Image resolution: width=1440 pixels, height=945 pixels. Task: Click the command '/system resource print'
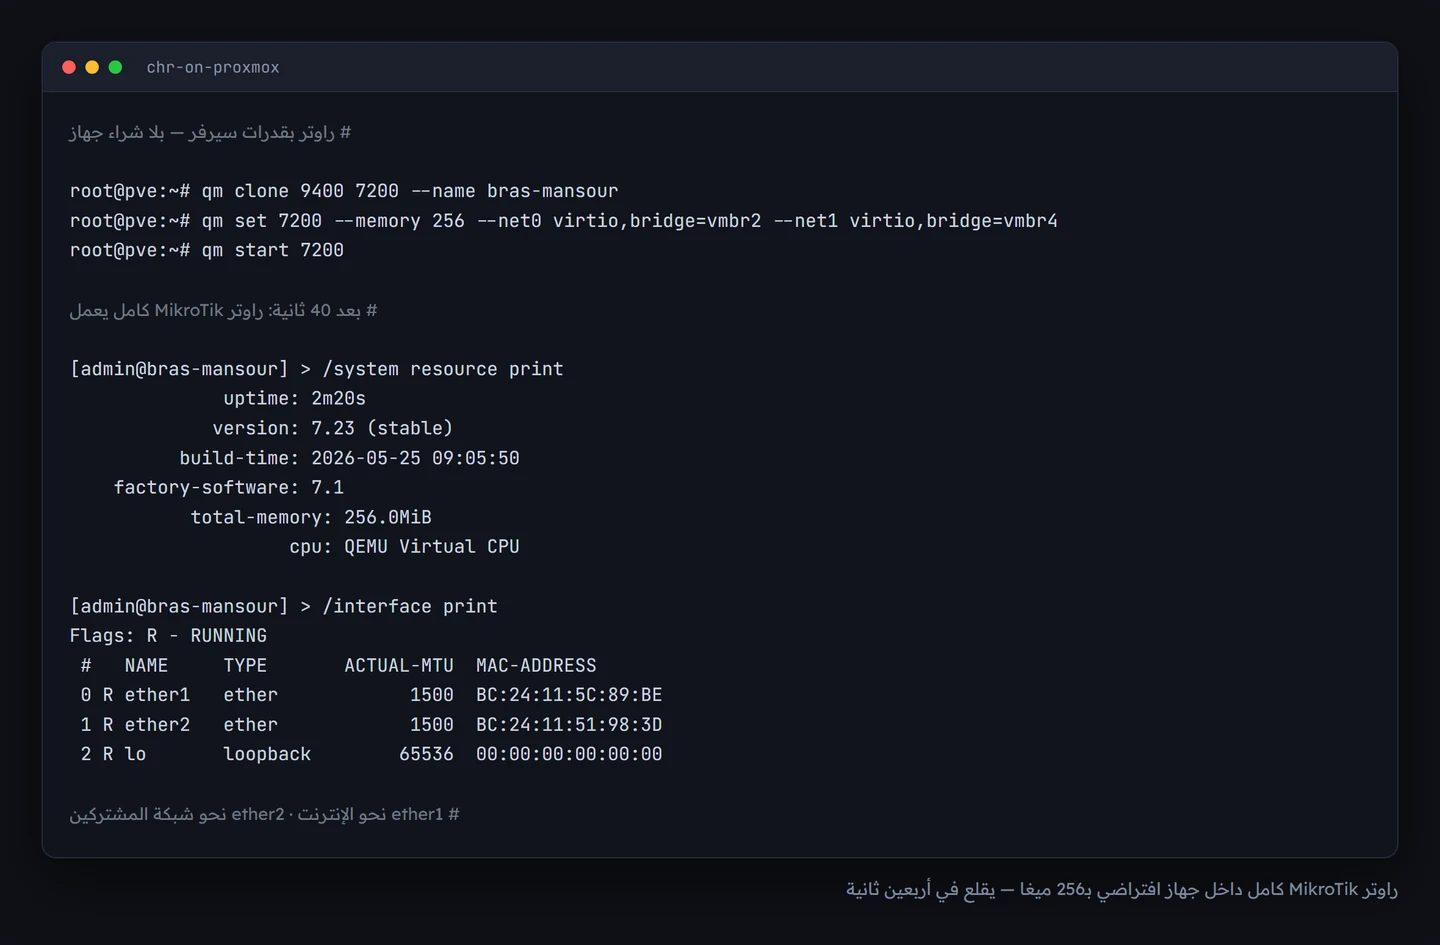[x=443, y=369]
